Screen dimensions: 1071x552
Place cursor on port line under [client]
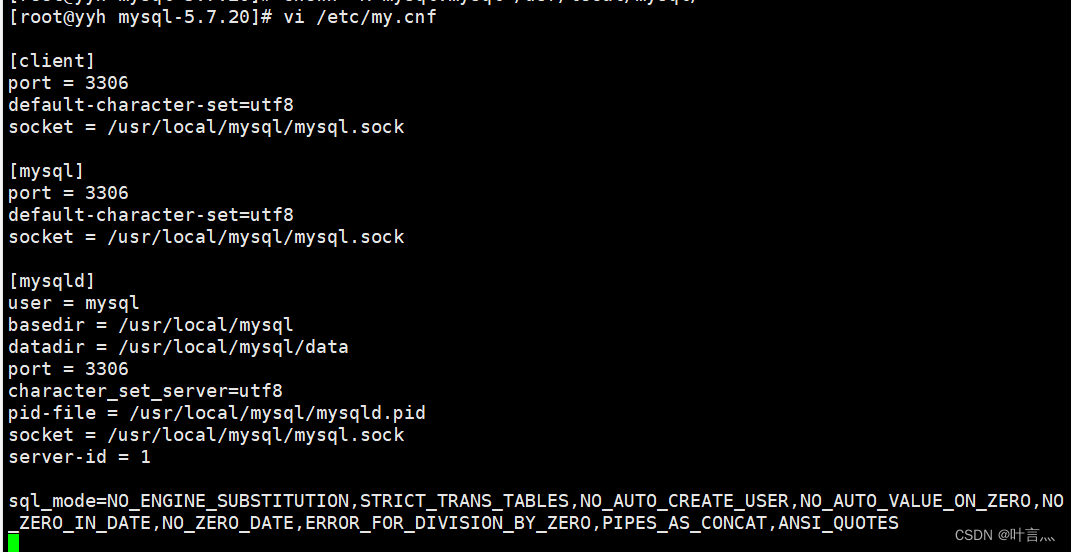[68, 83]
